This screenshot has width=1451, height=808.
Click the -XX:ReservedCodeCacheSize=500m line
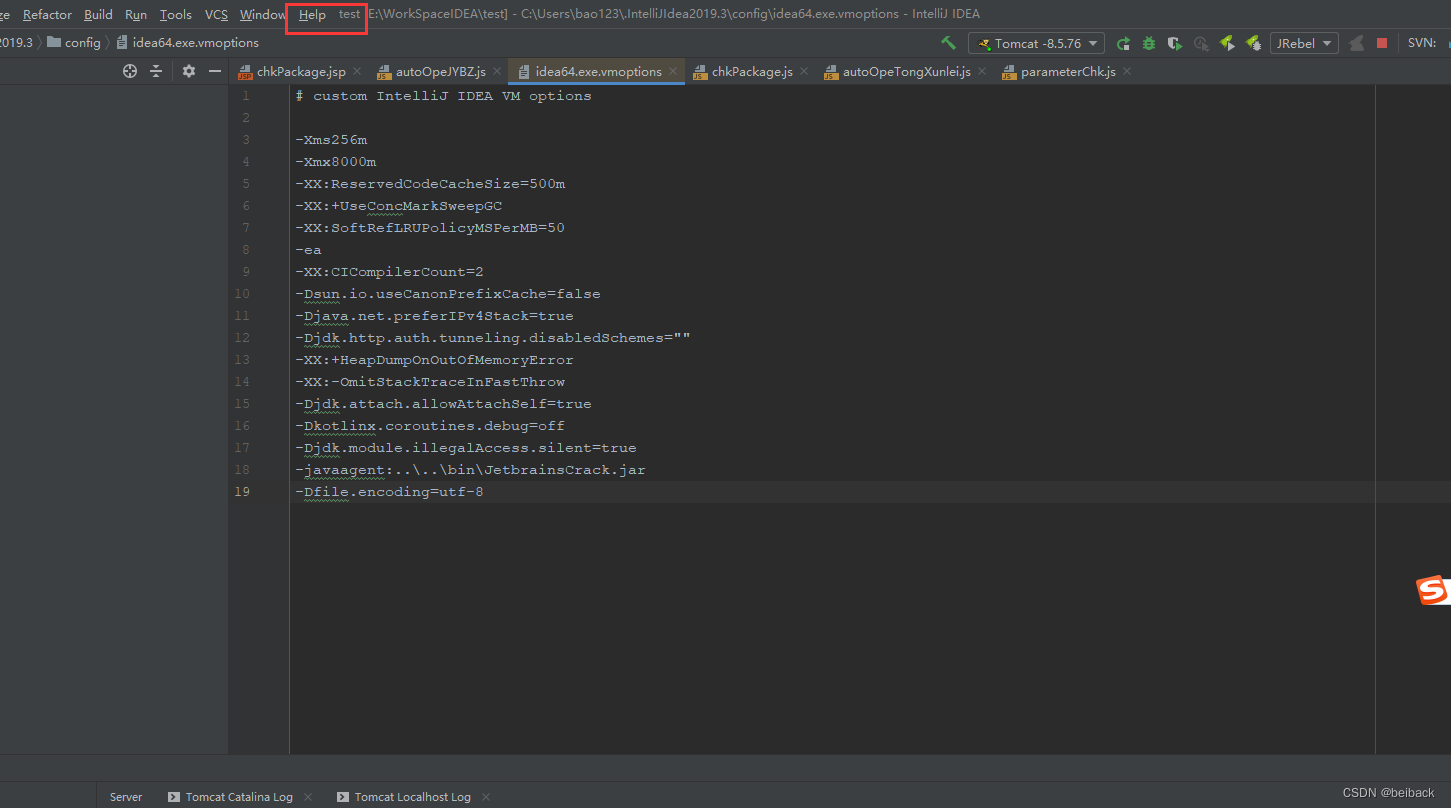click(x=430, y=184)
